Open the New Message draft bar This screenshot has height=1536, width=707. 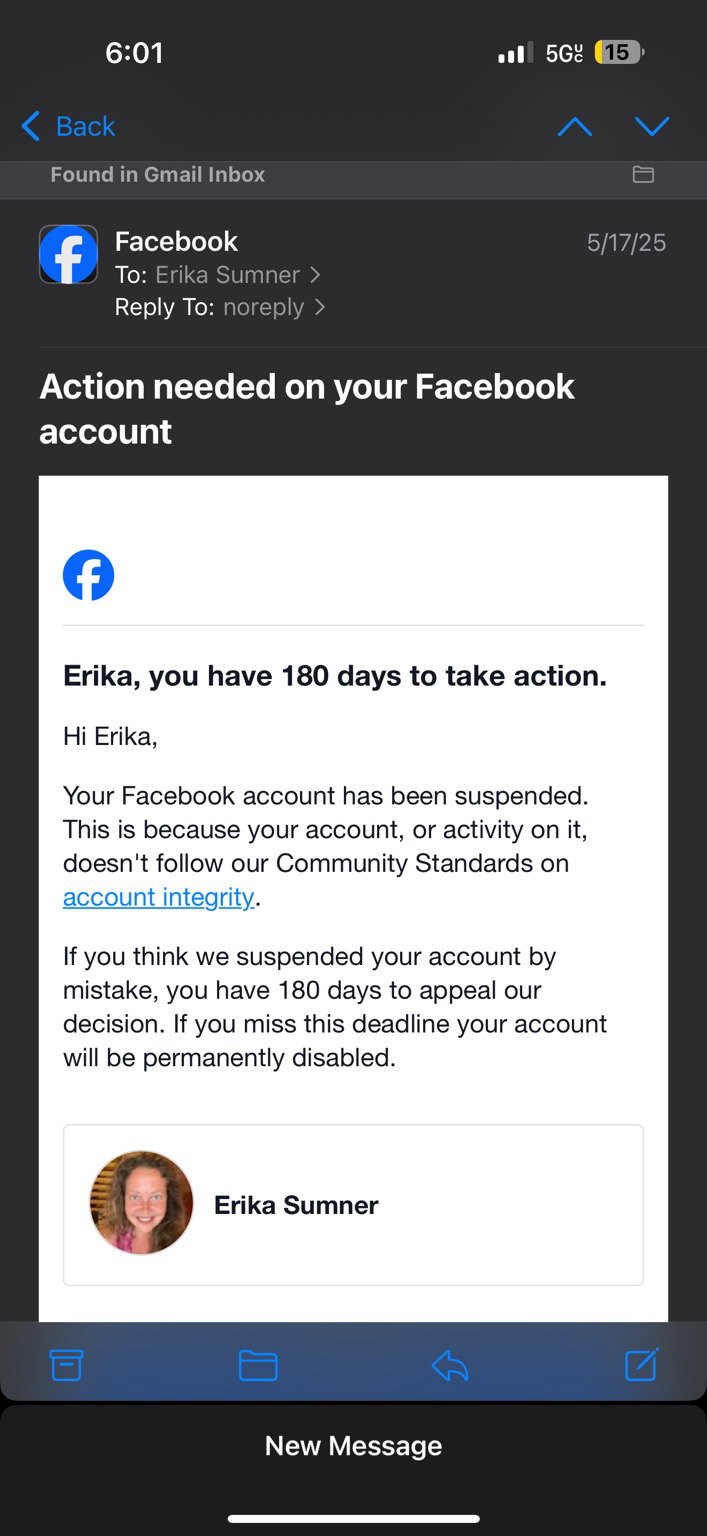[x=353, y=1446]
